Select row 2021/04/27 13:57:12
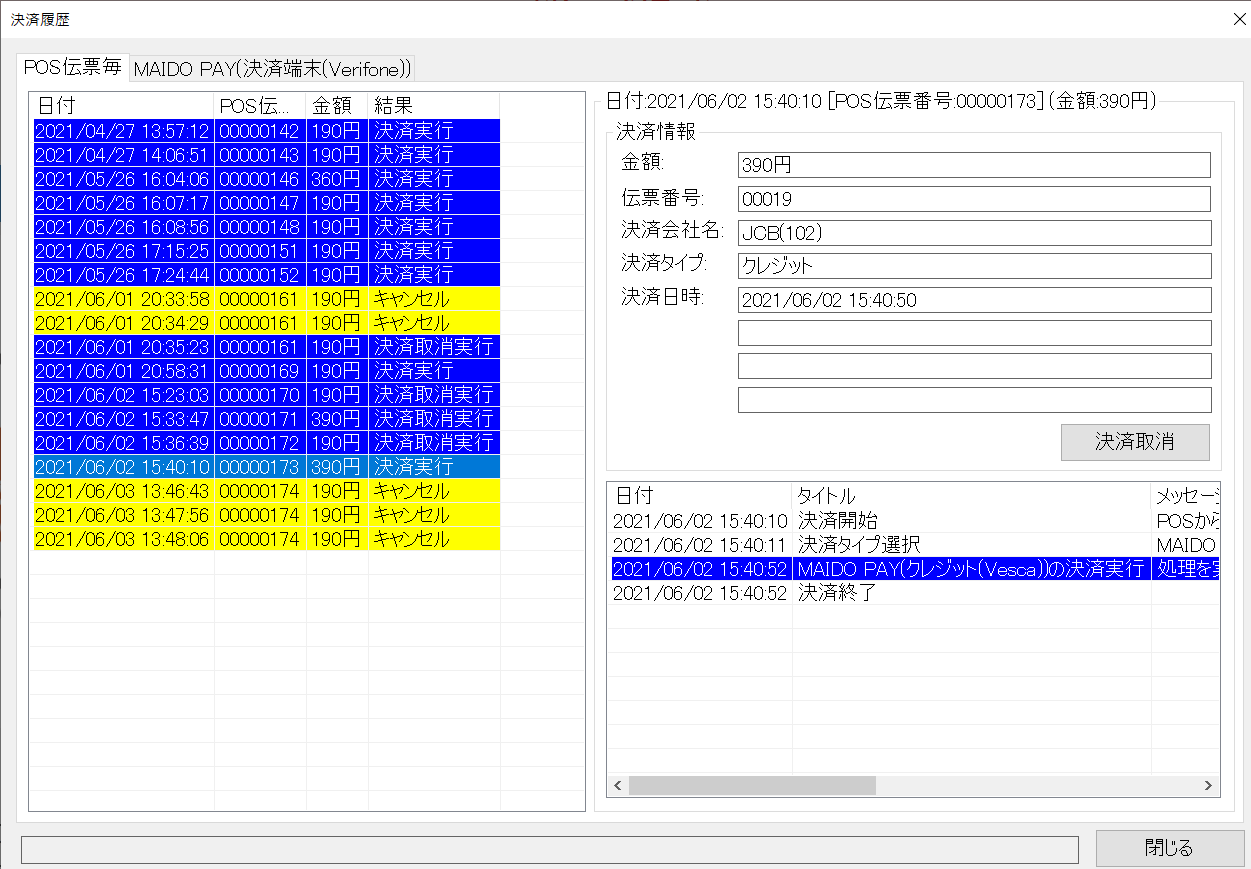This screenshot has height=869, width=1251. [x=267, y=131]
